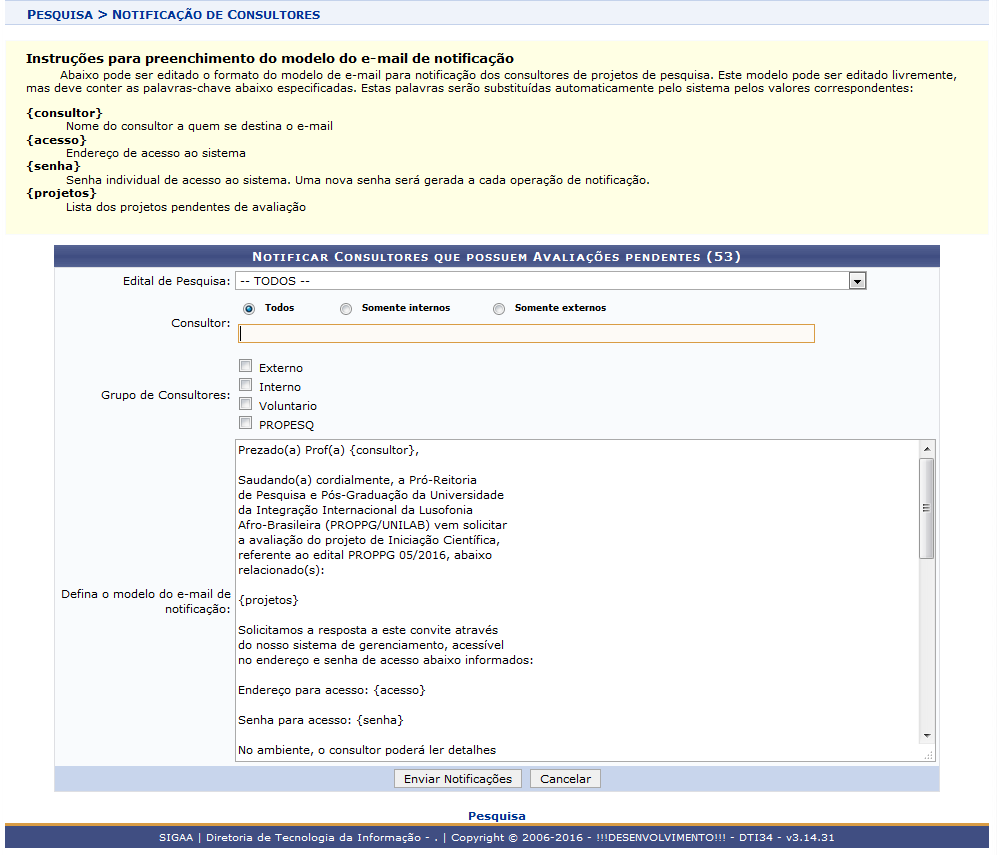This screenshot has width=997, height=855.
Task: Select the "Somente externos" radio option
Action: pos(499,309)
